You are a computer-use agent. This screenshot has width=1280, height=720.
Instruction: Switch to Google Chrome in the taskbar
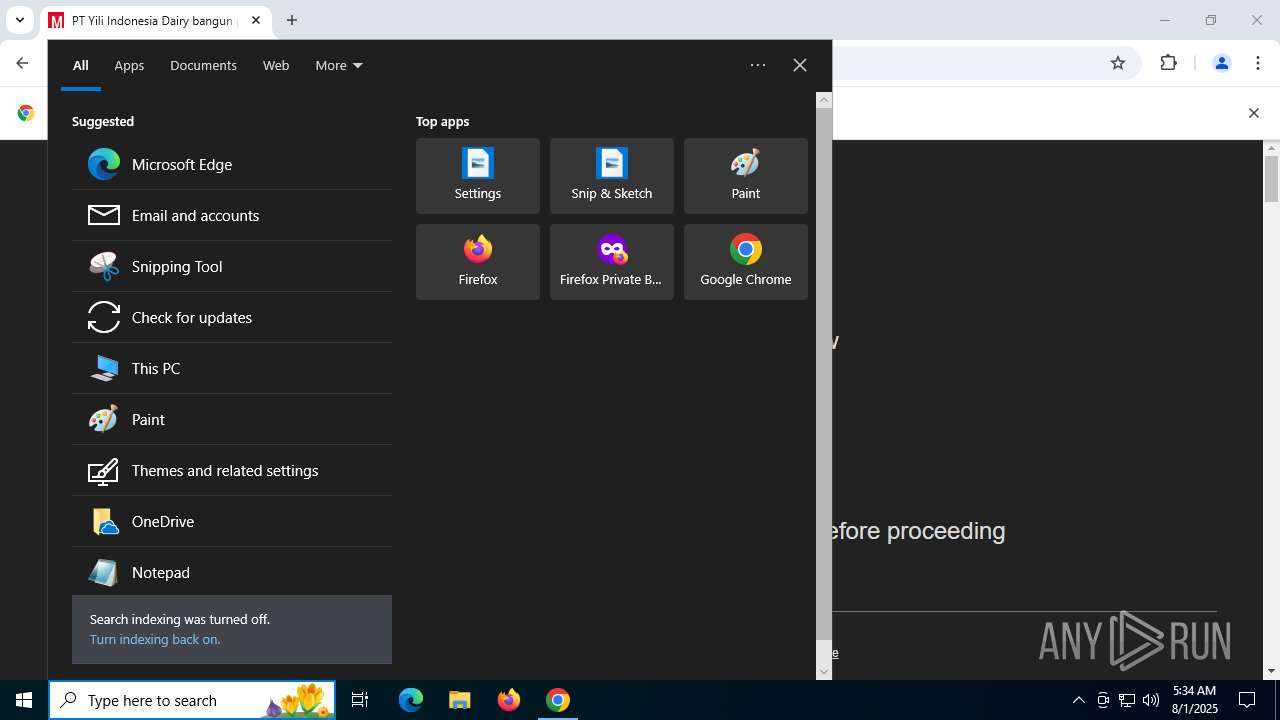tap(558, 700)
